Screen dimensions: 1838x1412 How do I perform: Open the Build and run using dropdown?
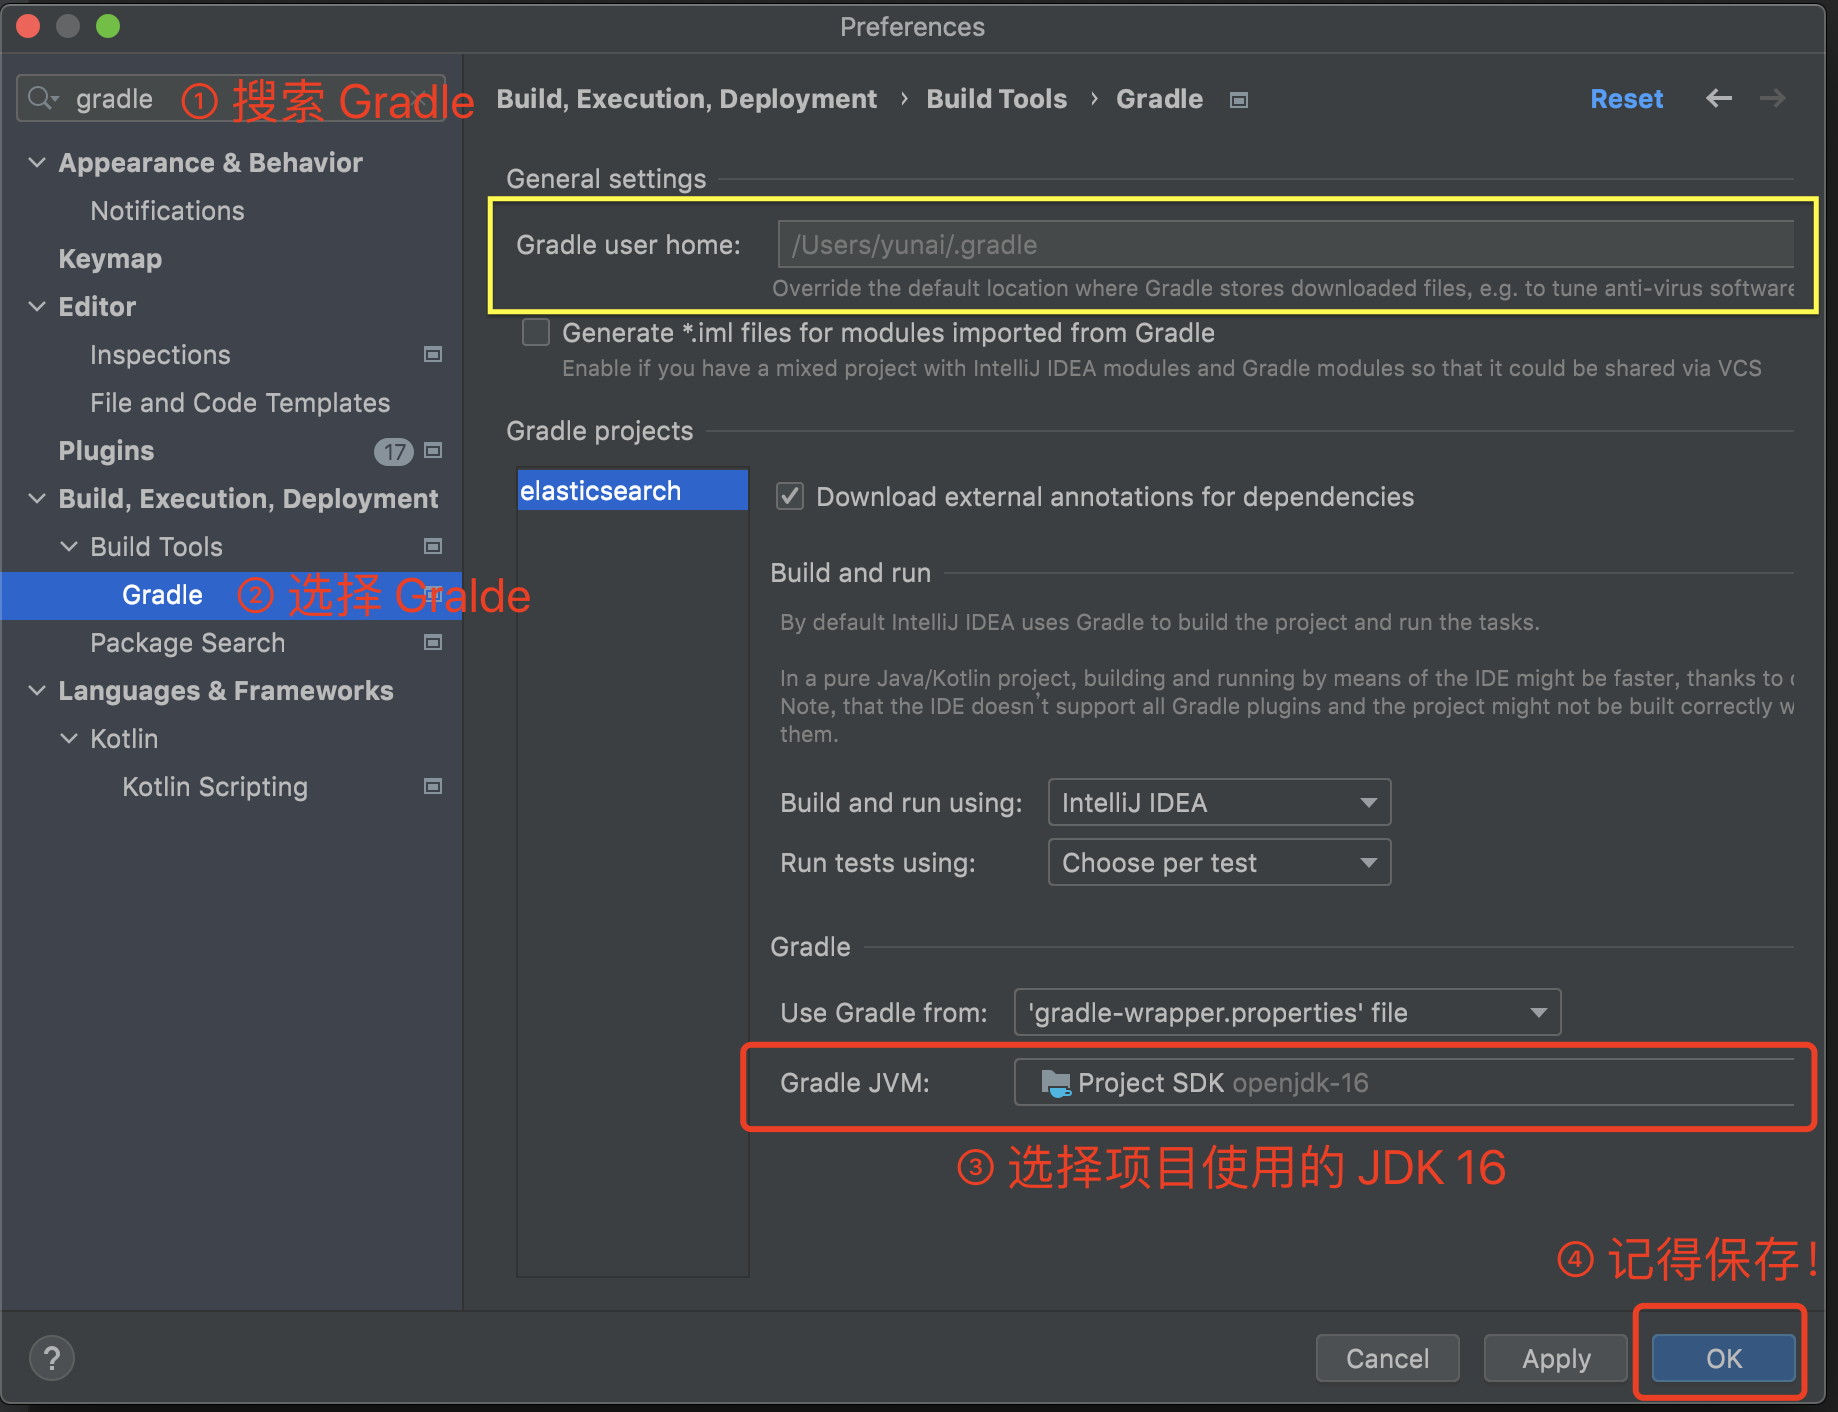(1368, 802)
